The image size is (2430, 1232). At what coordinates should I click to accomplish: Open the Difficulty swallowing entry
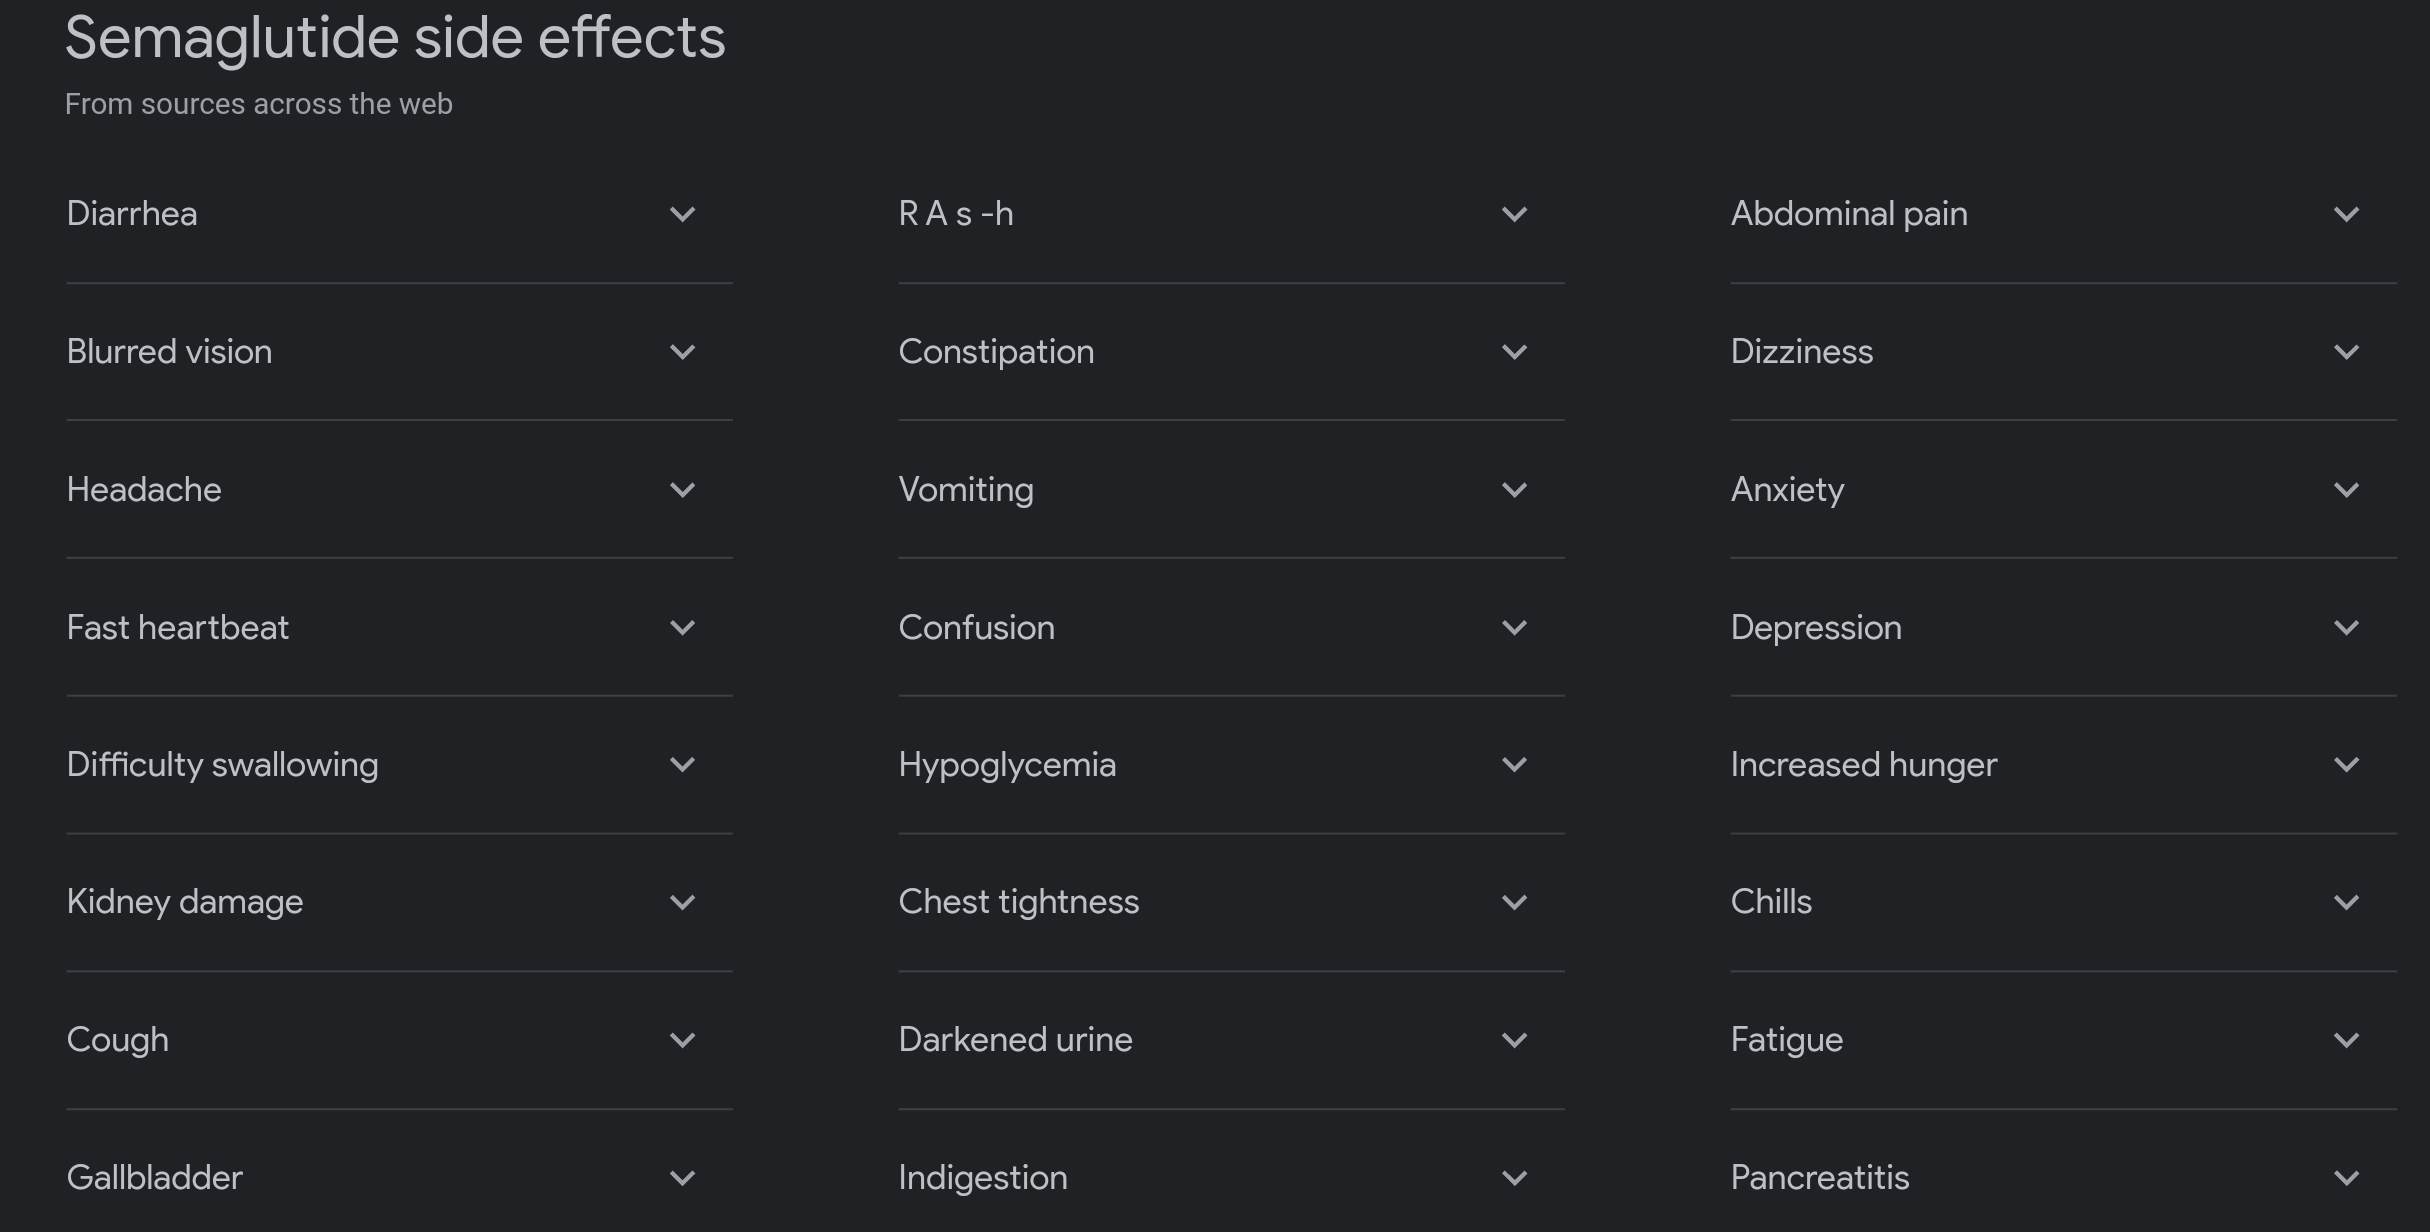[x=222, y=765]
